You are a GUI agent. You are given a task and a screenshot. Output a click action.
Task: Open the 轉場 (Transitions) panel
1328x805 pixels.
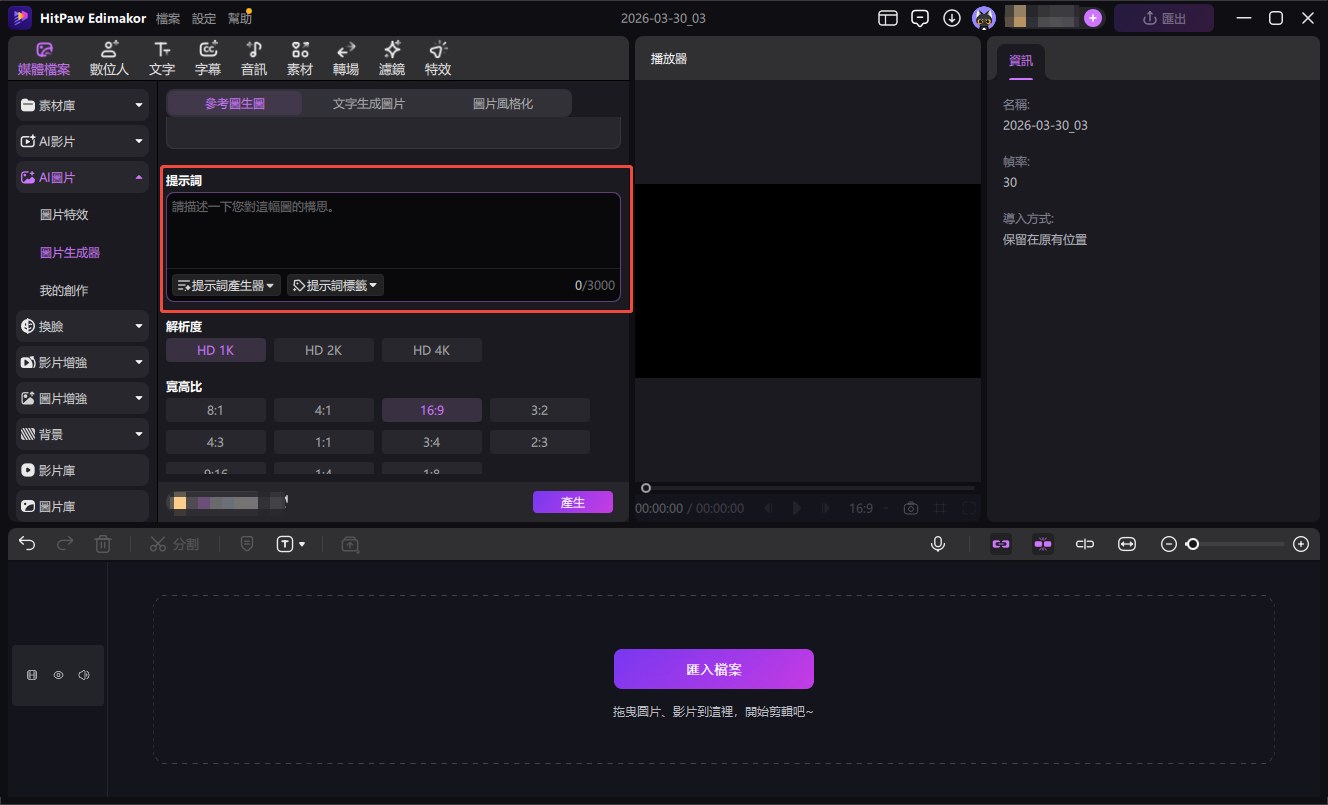(x=345, y=56)
